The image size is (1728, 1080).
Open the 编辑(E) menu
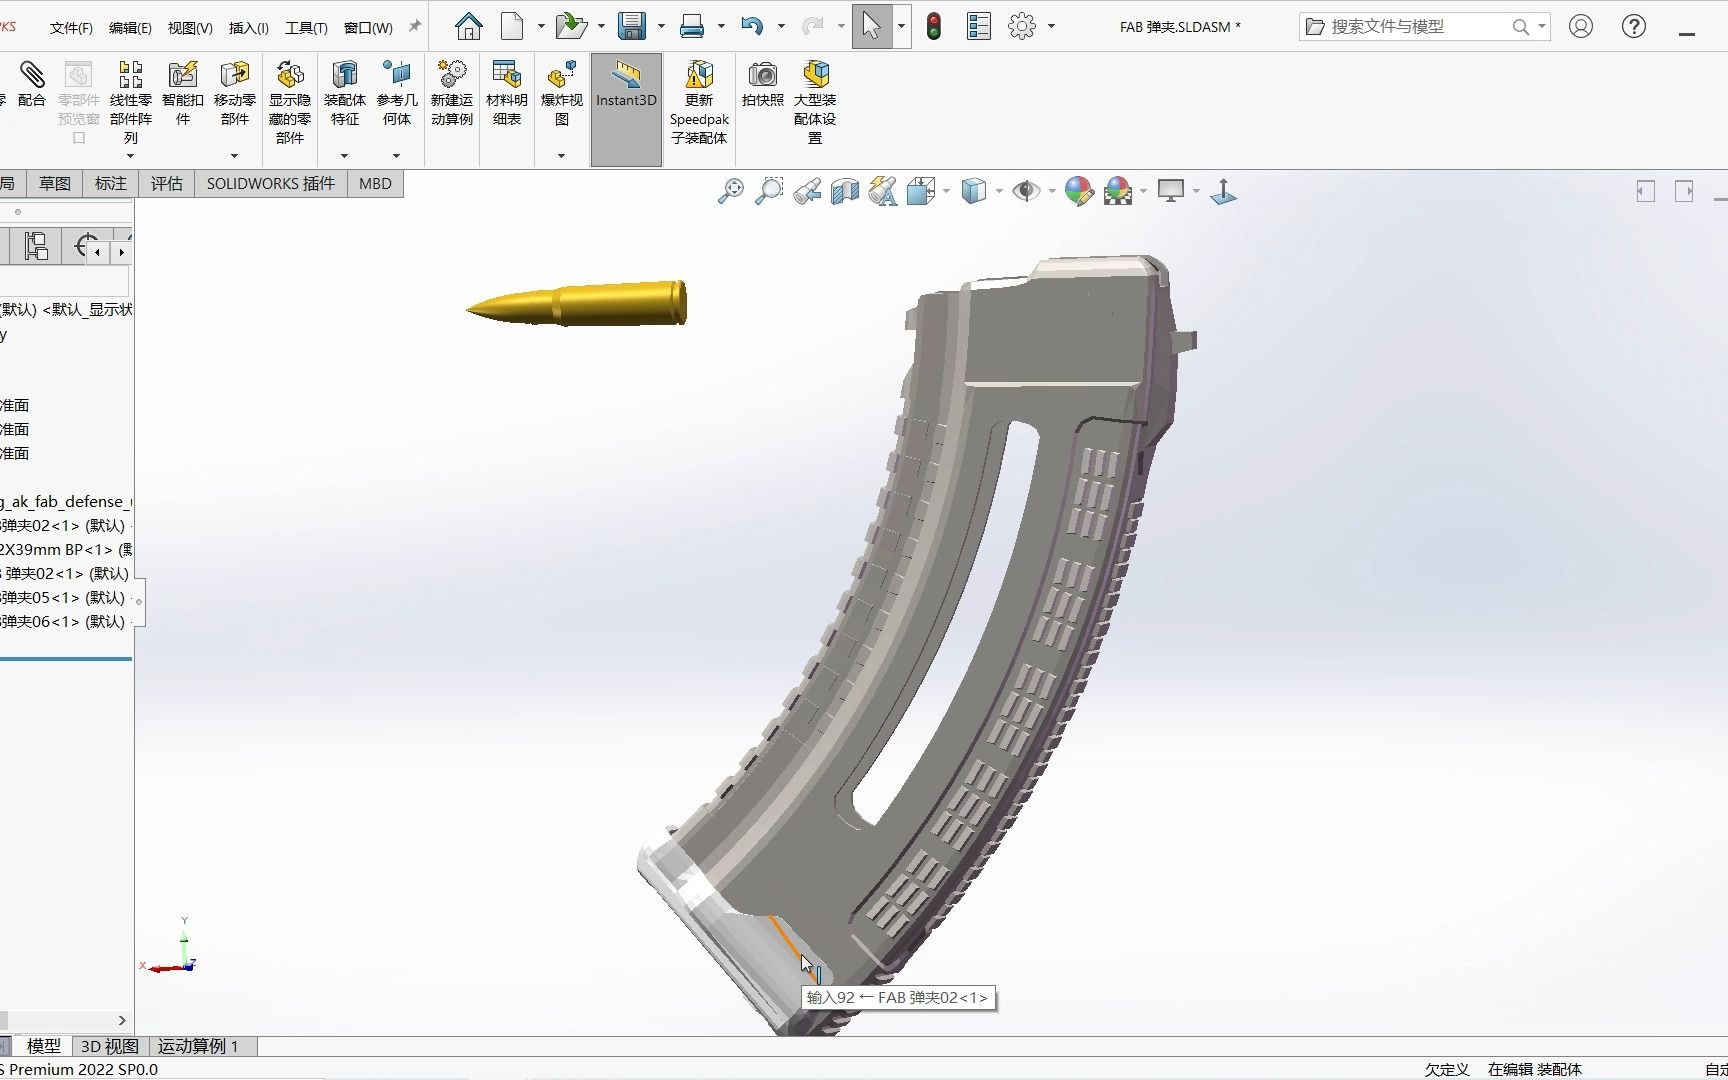(130, 28)
